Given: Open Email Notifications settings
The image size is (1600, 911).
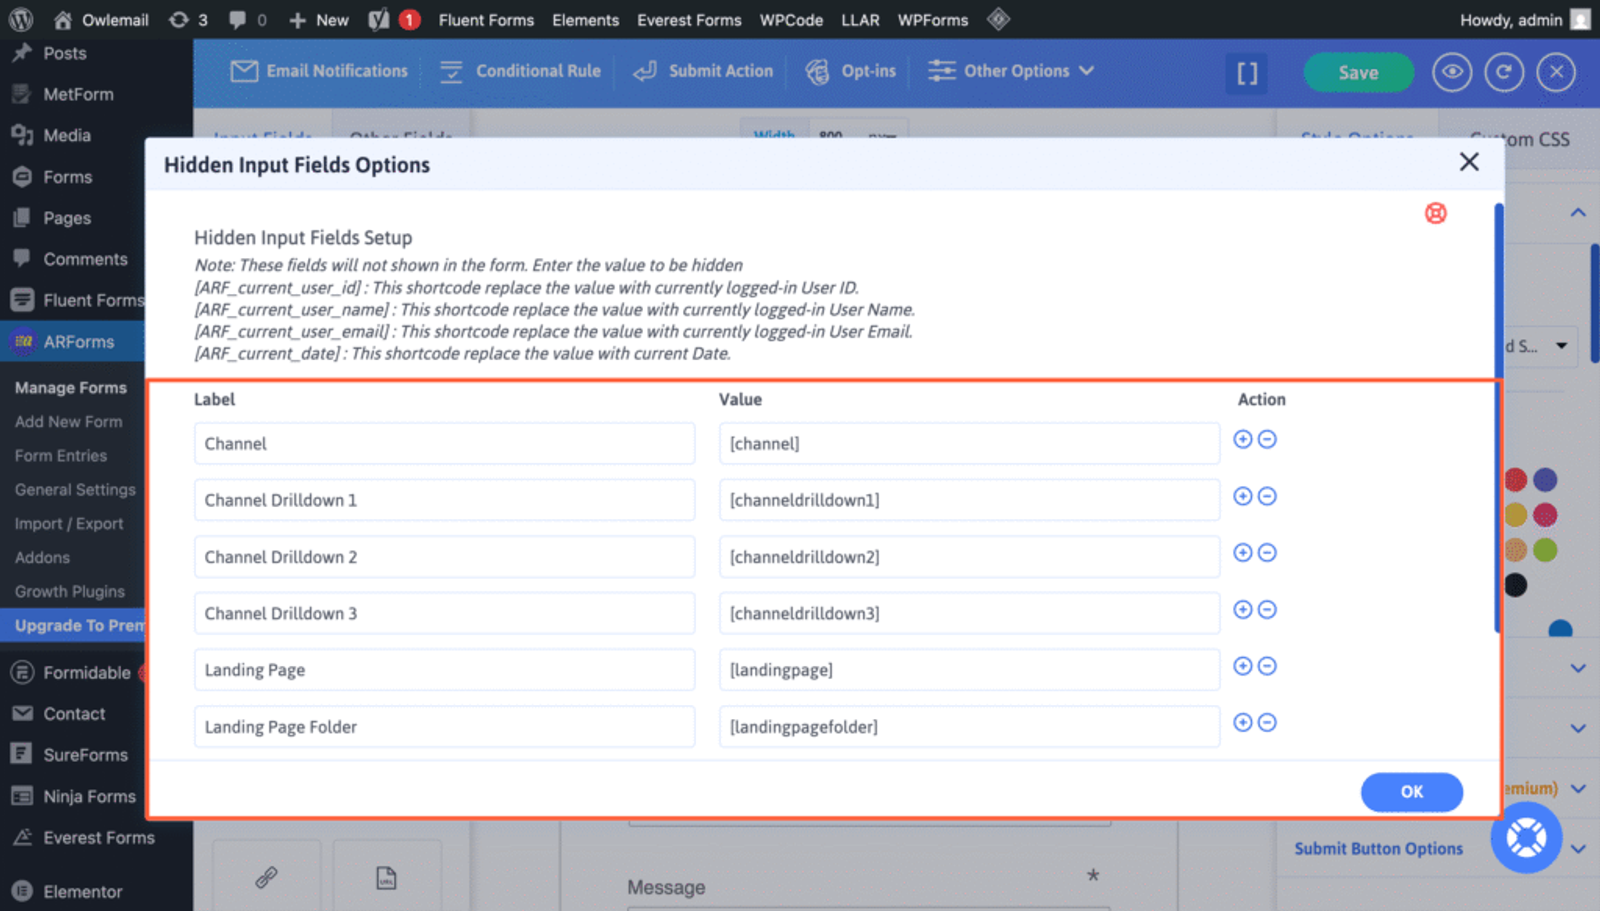Looking at the screenshot, I should pyautogui.click(x=319, y=71).
